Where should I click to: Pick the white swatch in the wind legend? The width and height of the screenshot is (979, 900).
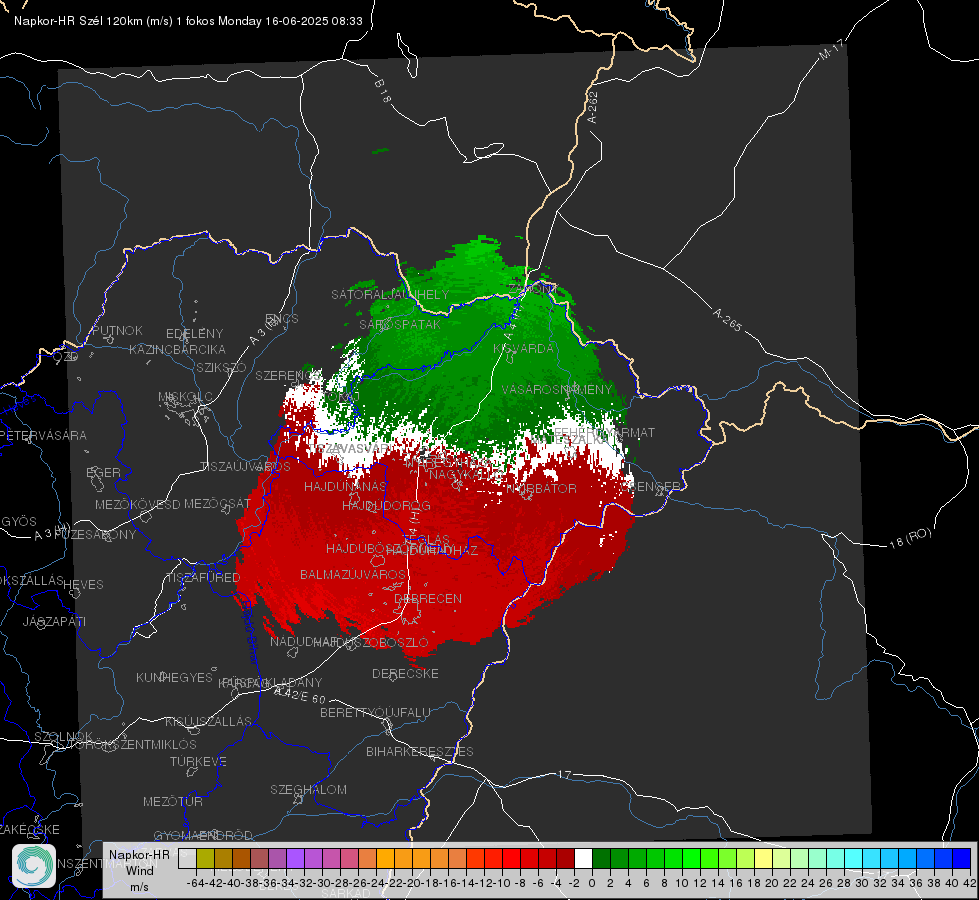[x=583, y=858]
